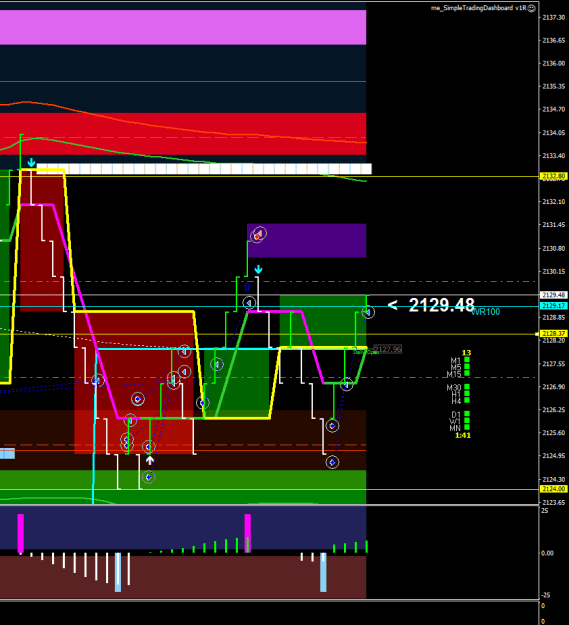569x625 pixels.
Task: Click the lowest circled blue diamond marker at right
Action: 332,462
